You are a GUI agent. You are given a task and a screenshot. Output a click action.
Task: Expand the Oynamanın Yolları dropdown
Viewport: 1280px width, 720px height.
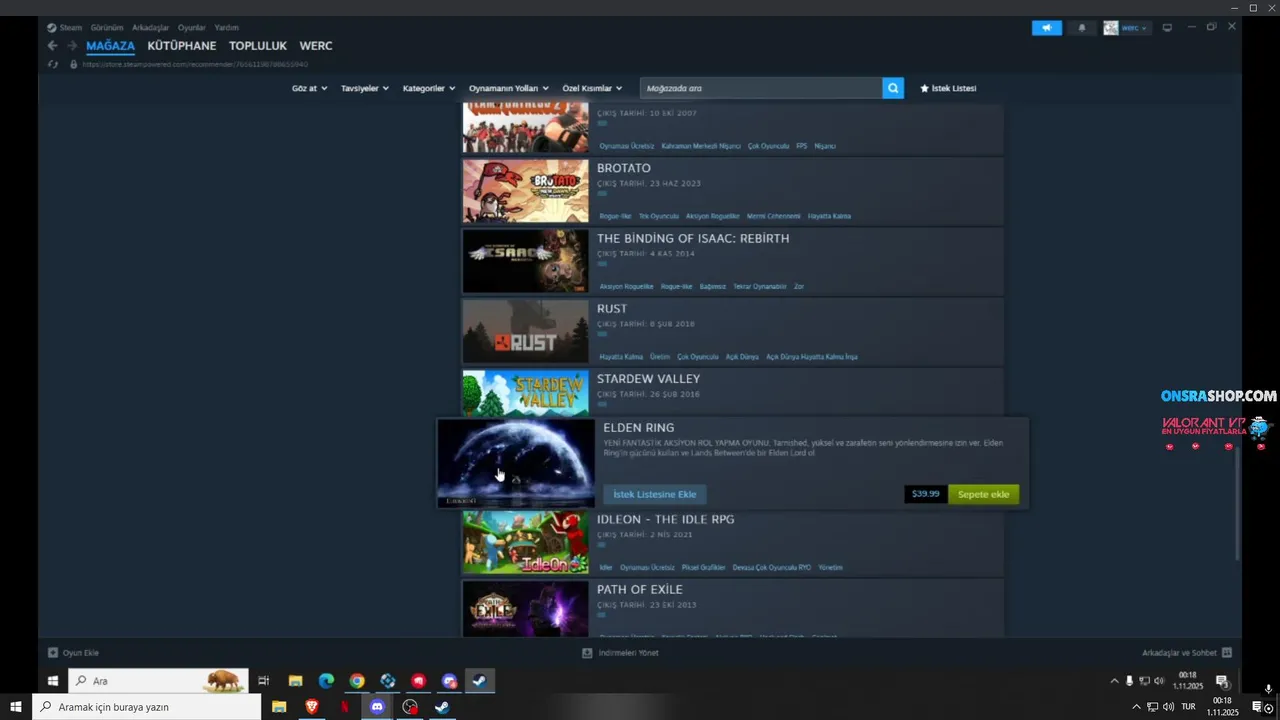(x=509, y=88)
